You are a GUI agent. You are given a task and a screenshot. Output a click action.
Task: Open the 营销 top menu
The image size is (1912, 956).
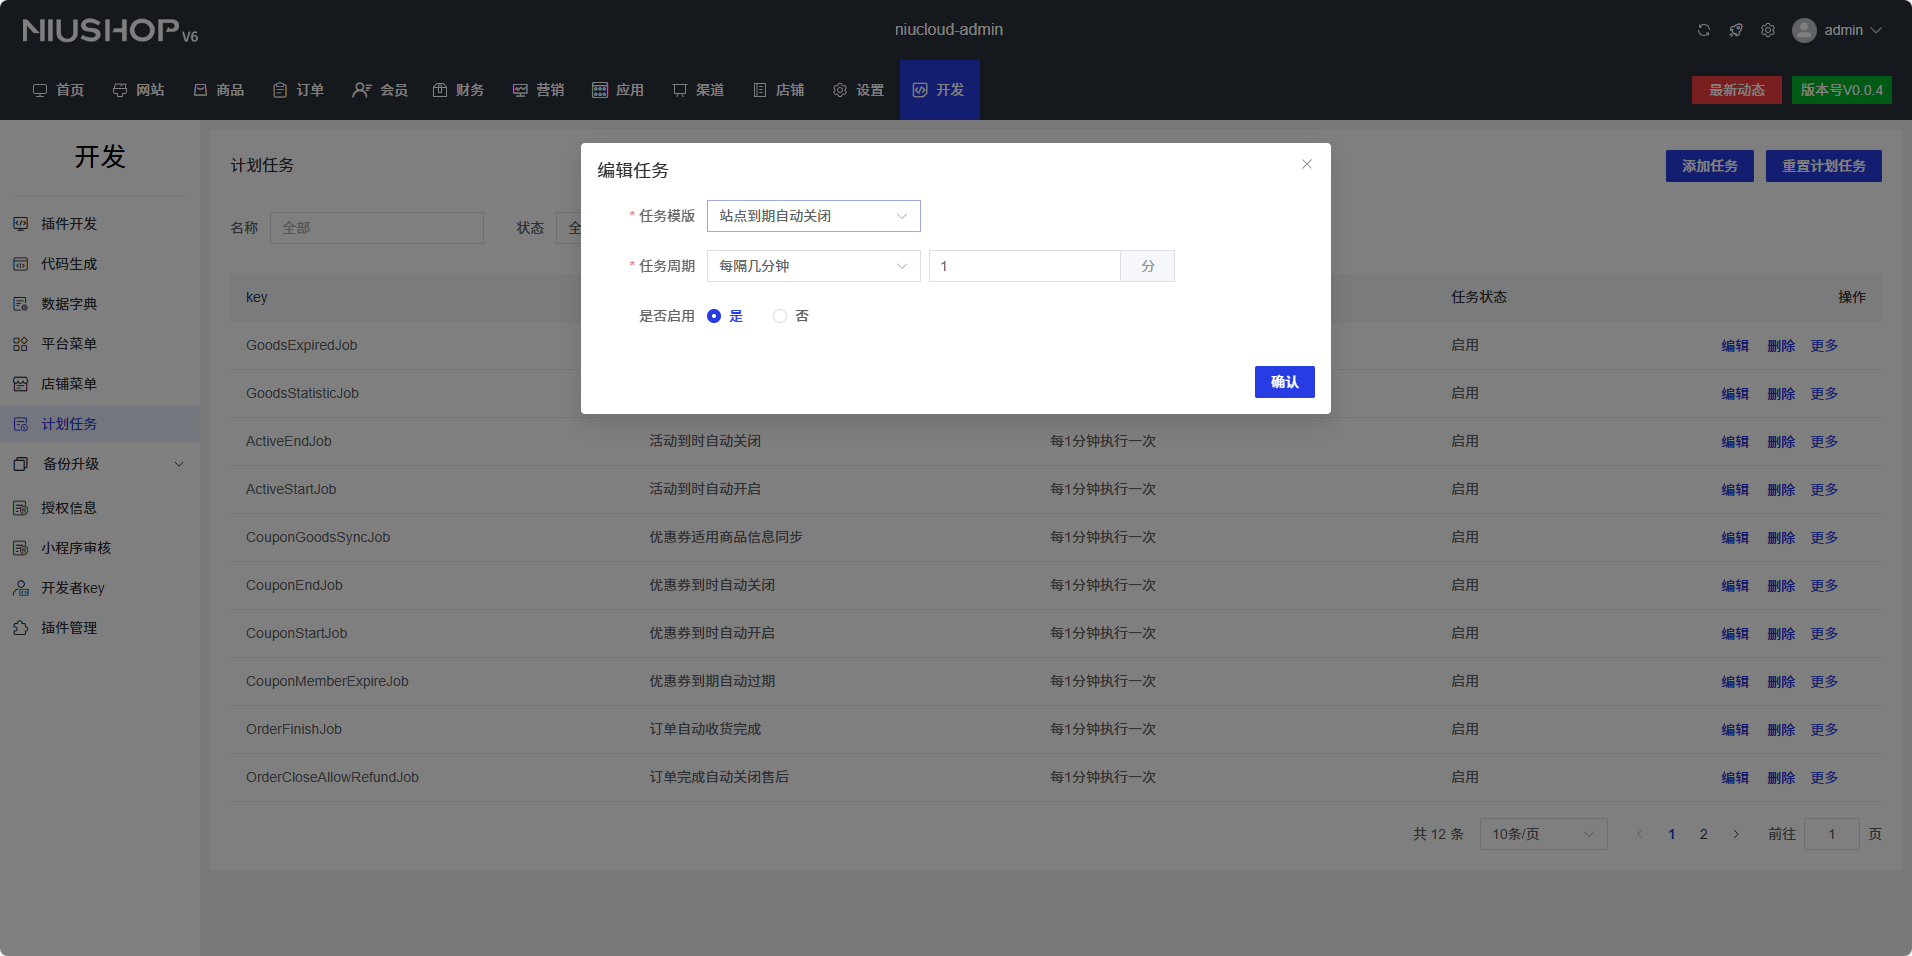coord(539,90)
